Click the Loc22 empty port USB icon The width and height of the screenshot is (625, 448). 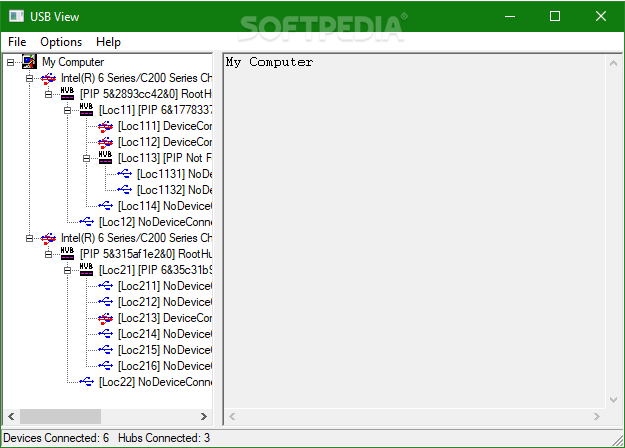point(86,382)
